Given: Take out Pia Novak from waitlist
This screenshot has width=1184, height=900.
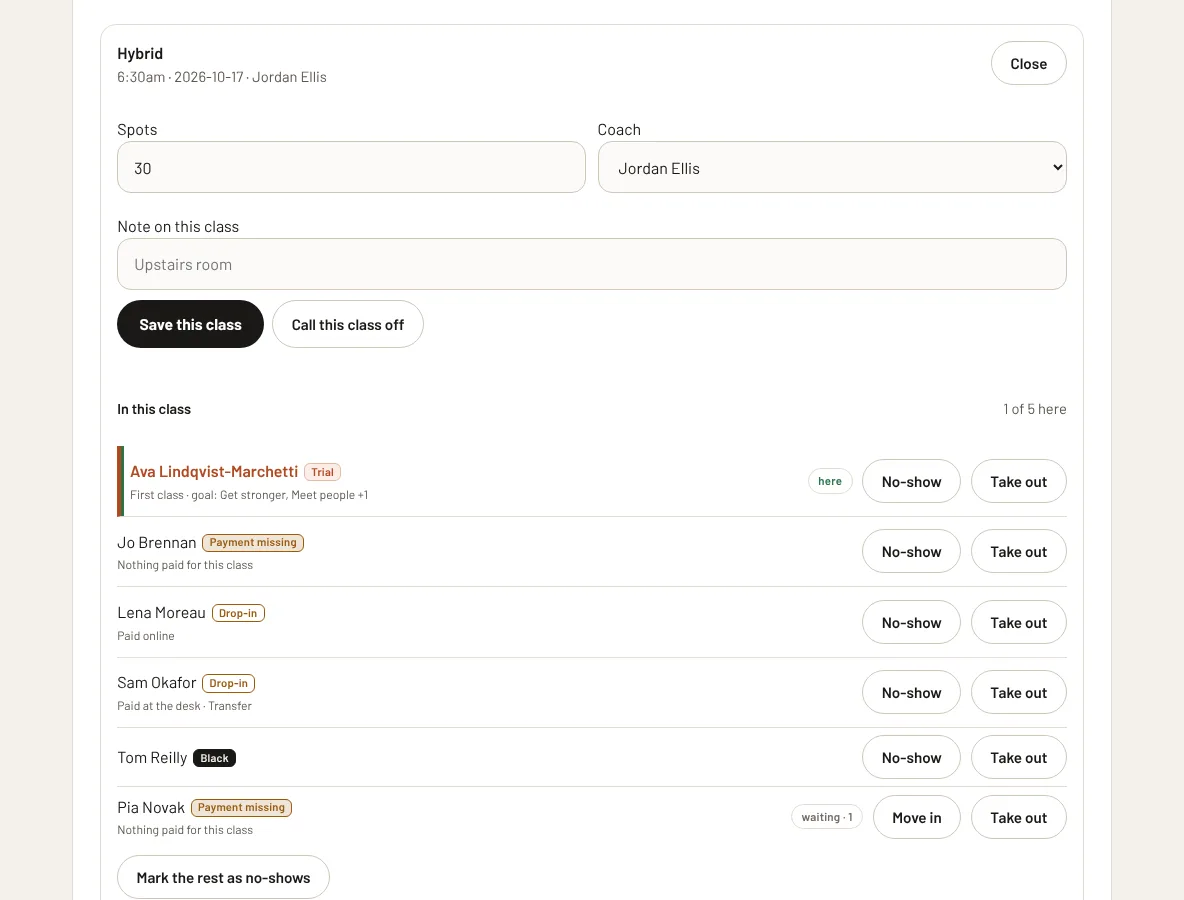Looking at the screenshot, I should pyautogui.click(x=1019, y=817).
